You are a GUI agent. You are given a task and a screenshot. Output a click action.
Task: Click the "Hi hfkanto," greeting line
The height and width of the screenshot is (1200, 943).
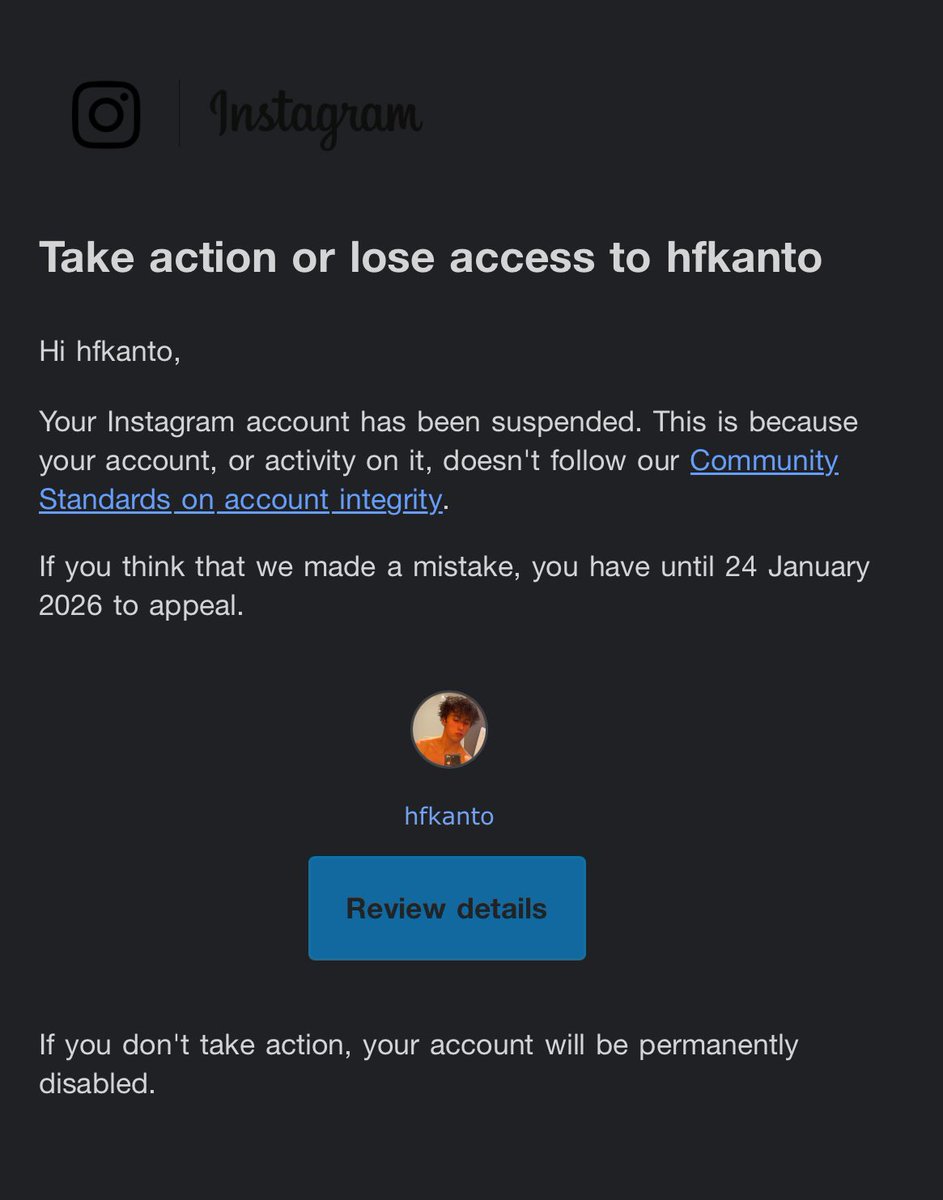[110, 352]
